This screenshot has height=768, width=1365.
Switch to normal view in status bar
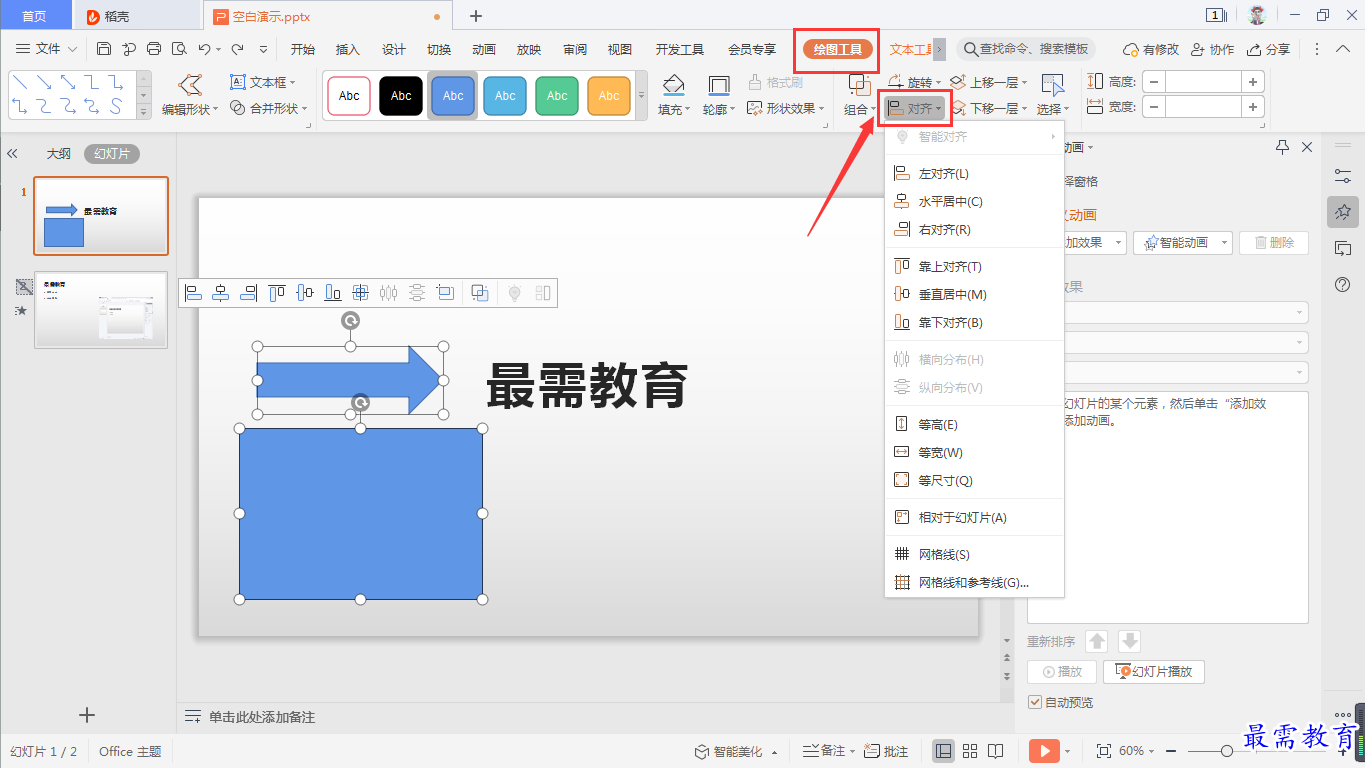coord(943,751)
